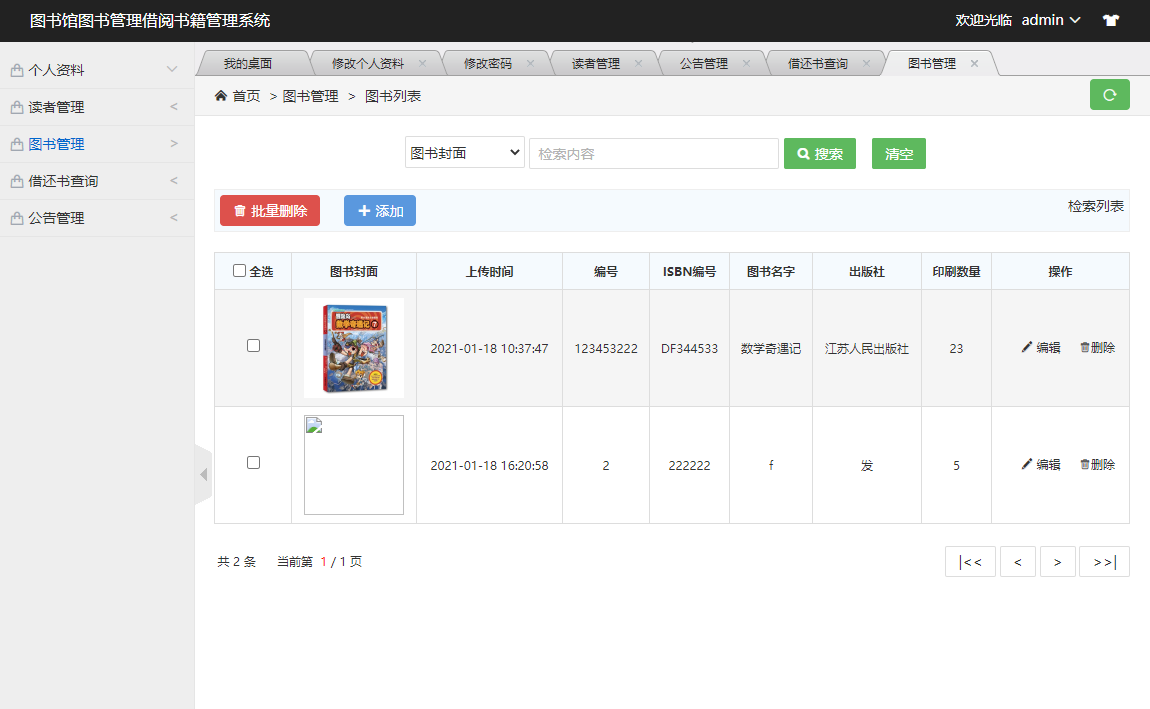Screen dimensions: 1150x709
Task: Open the 图书封面 search field dropdown
Action: (x=464, y=152)
